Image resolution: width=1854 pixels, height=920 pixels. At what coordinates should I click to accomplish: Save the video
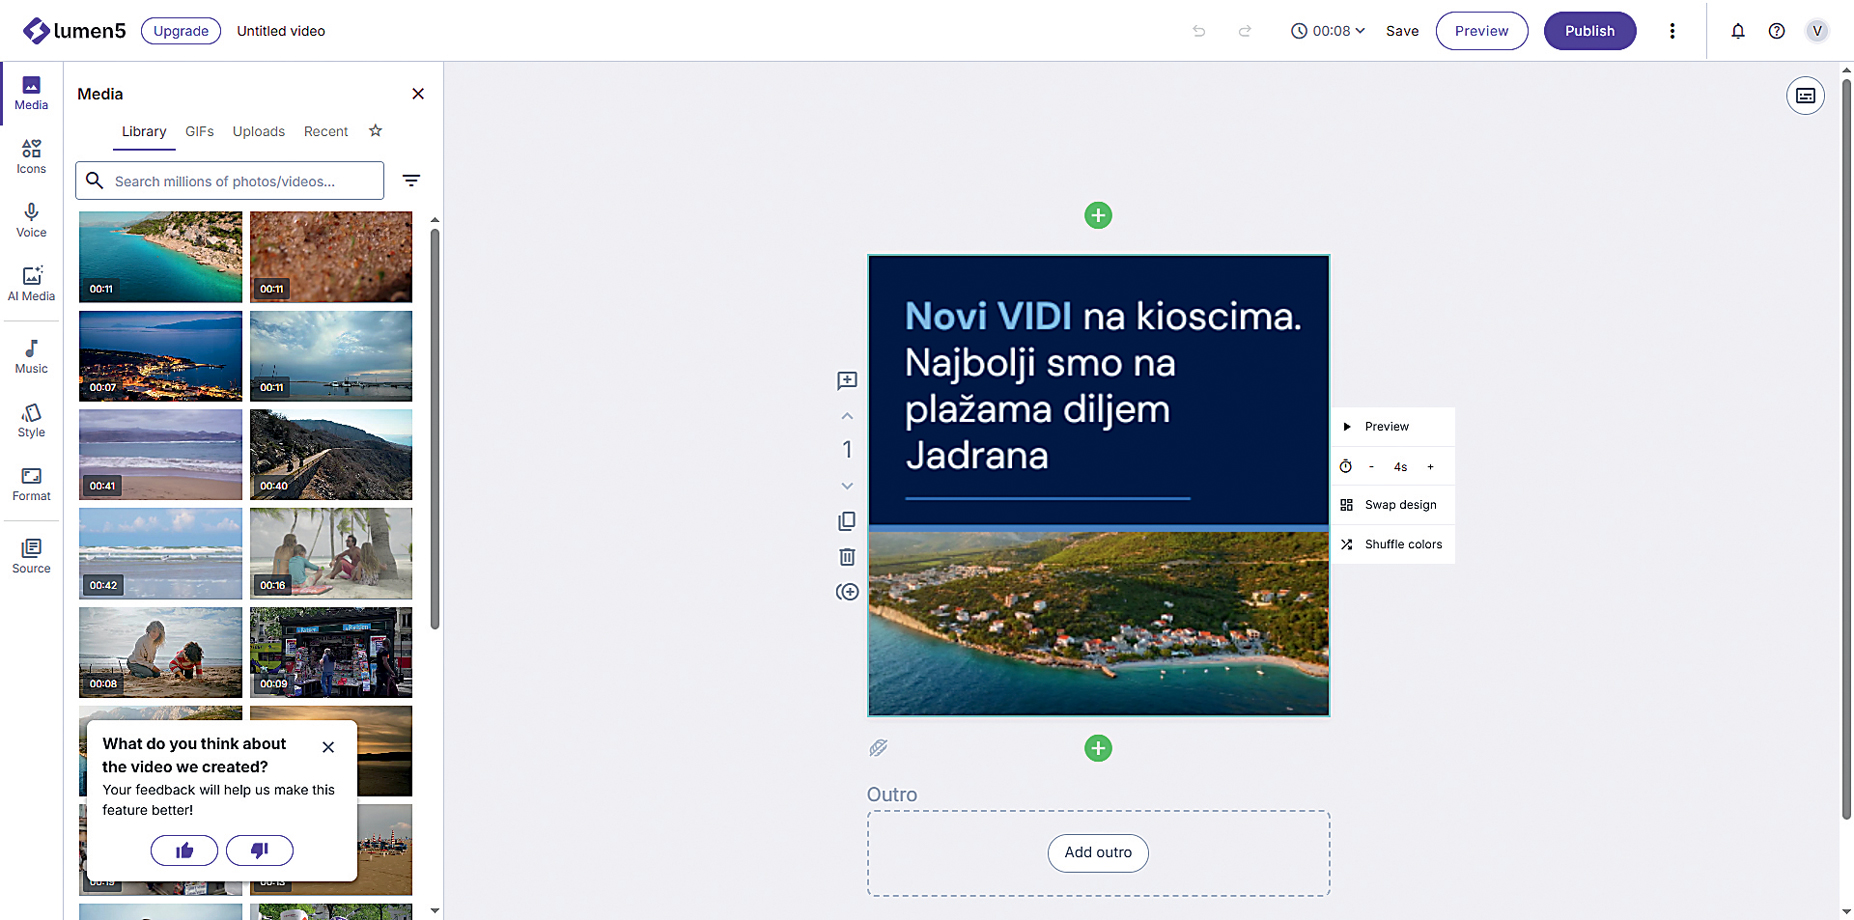(x=1402, y=31)
